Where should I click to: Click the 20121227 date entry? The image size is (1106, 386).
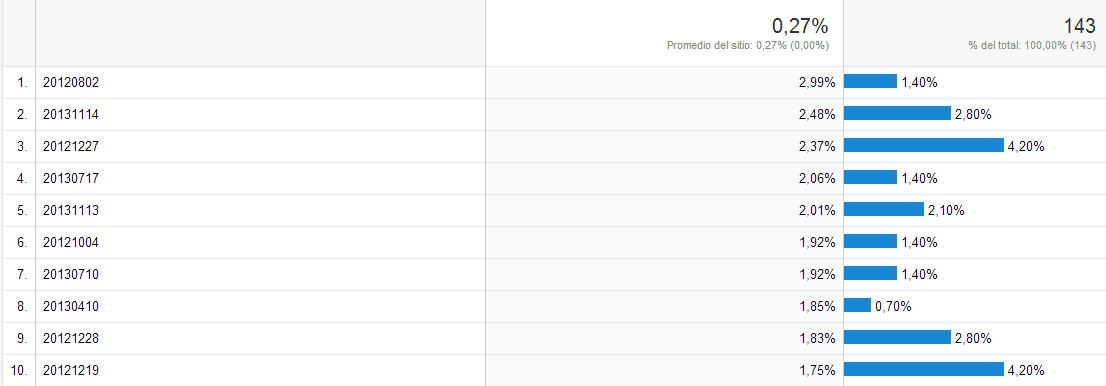point(71,146)
